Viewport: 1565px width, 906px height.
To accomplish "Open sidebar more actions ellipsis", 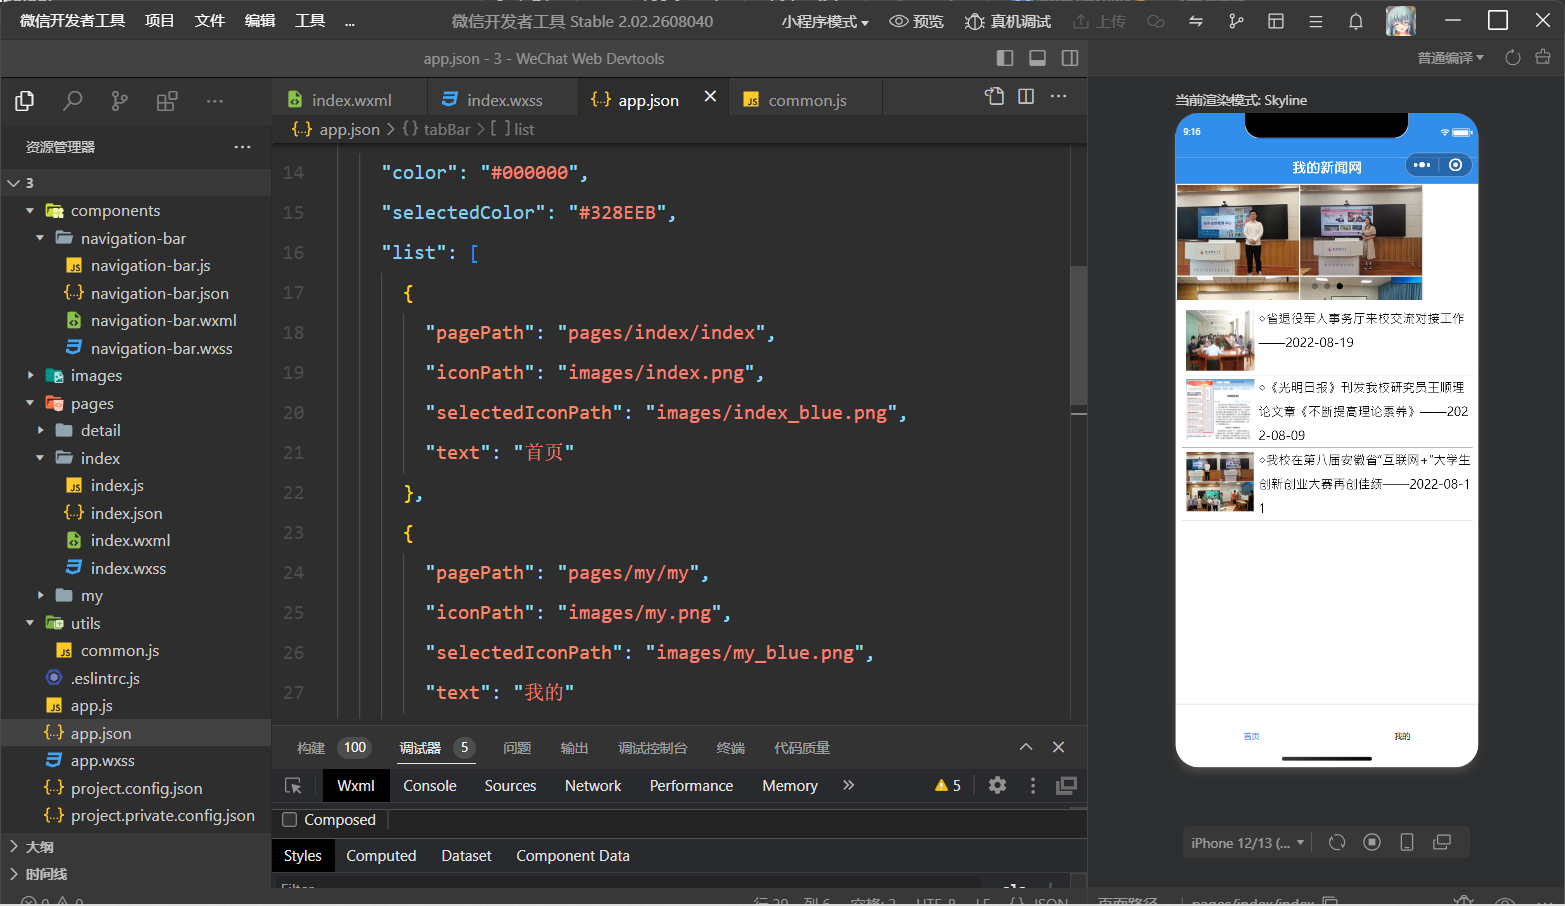I will [x=215, y=101].
